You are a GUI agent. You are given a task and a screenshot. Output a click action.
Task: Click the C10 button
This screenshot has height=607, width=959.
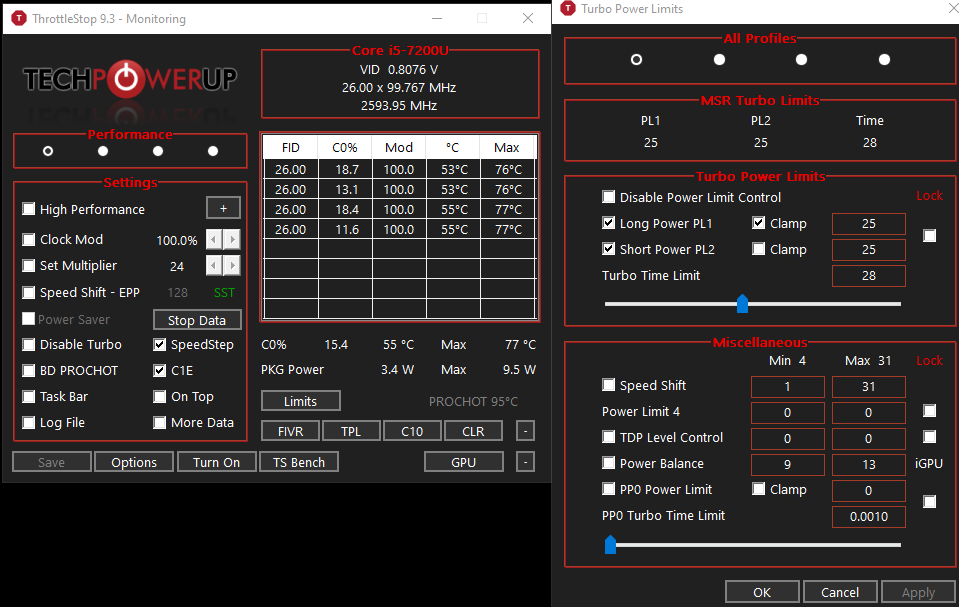coord(412,431)
